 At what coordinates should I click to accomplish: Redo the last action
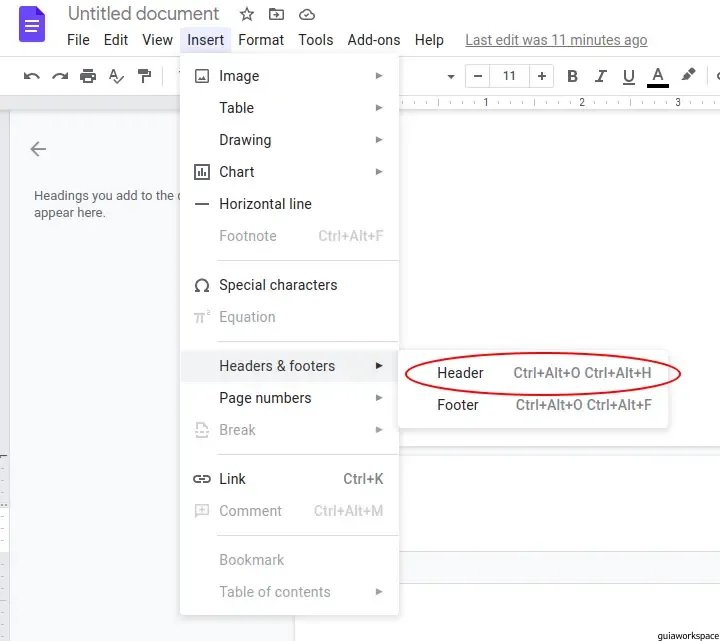pos(60,76)
